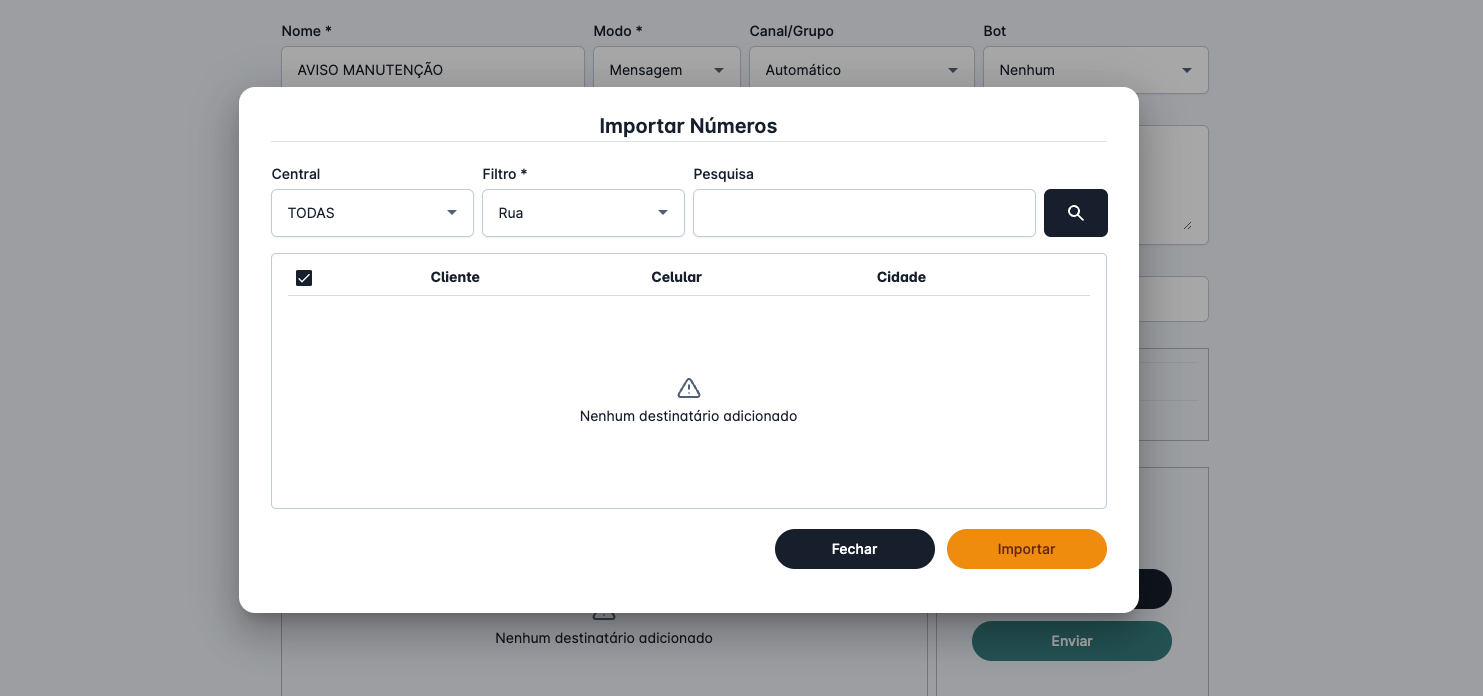Viewport: 1483px width, 696px height.
Task: Click the magnifying glass search button
Action: point(1075,213)
